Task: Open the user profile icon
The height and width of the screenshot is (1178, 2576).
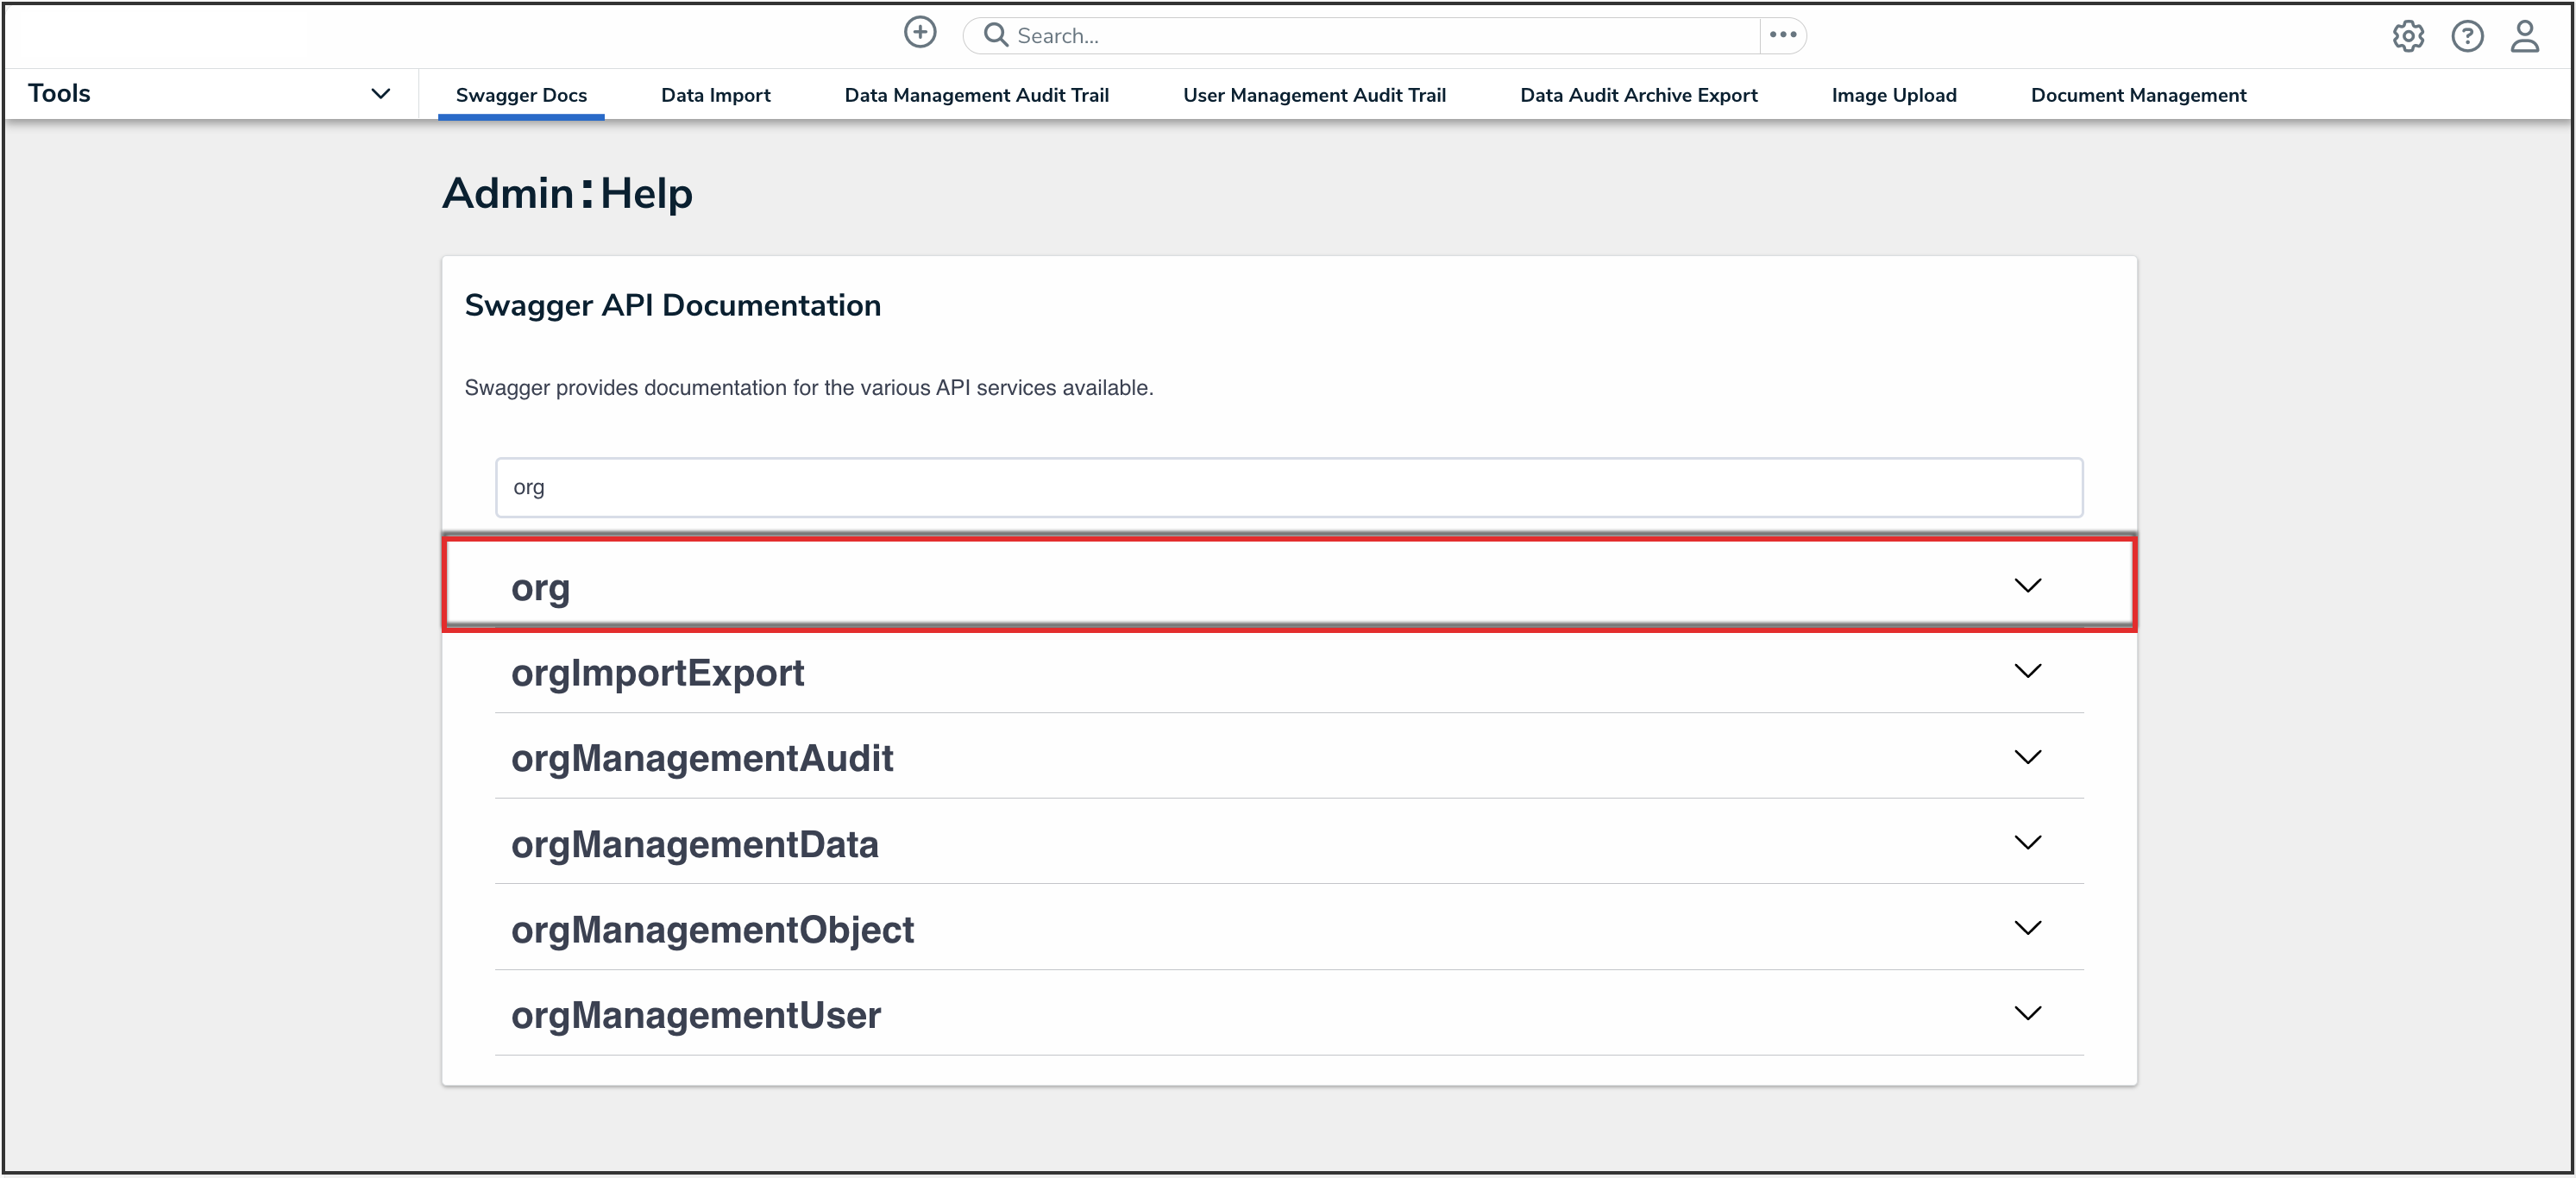Action: coord(2526,37)
